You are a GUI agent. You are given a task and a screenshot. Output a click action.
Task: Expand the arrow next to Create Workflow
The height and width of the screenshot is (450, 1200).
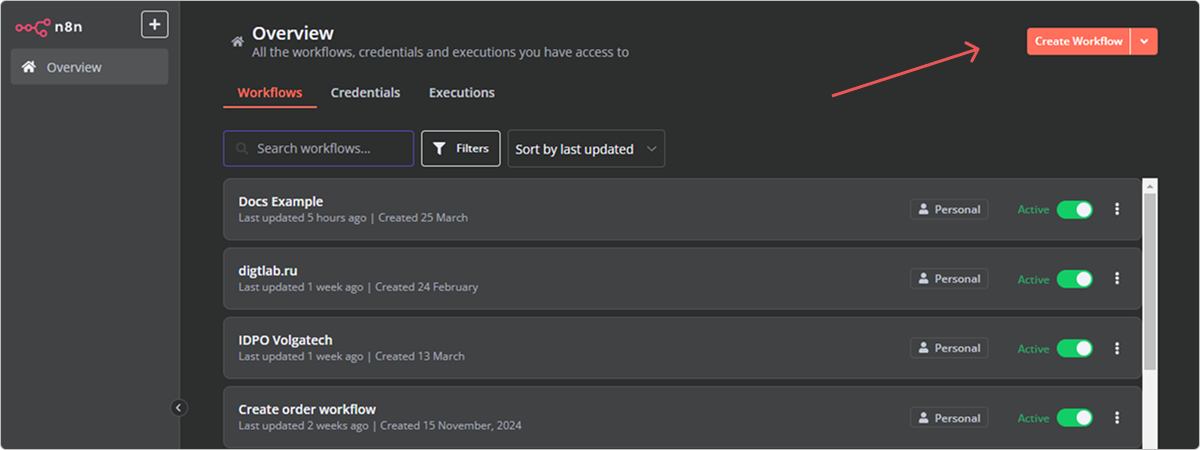[x=1144, y=41]
